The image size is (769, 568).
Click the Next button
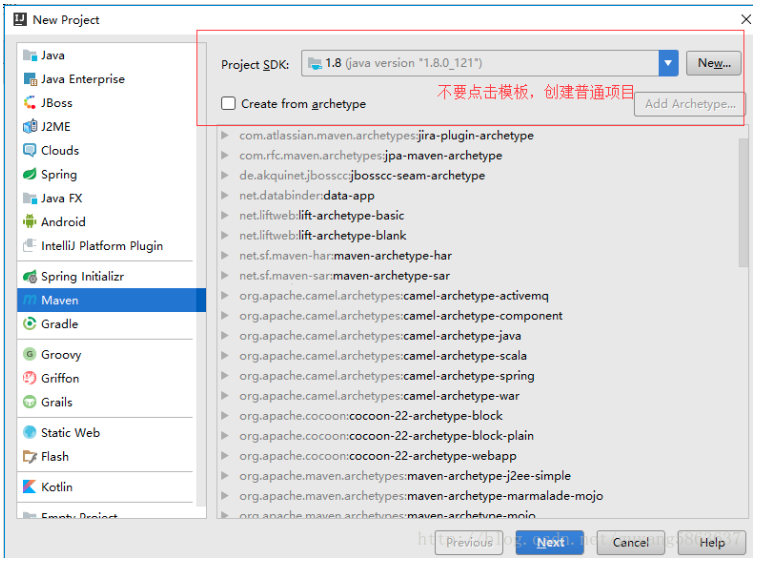point(550,542)
